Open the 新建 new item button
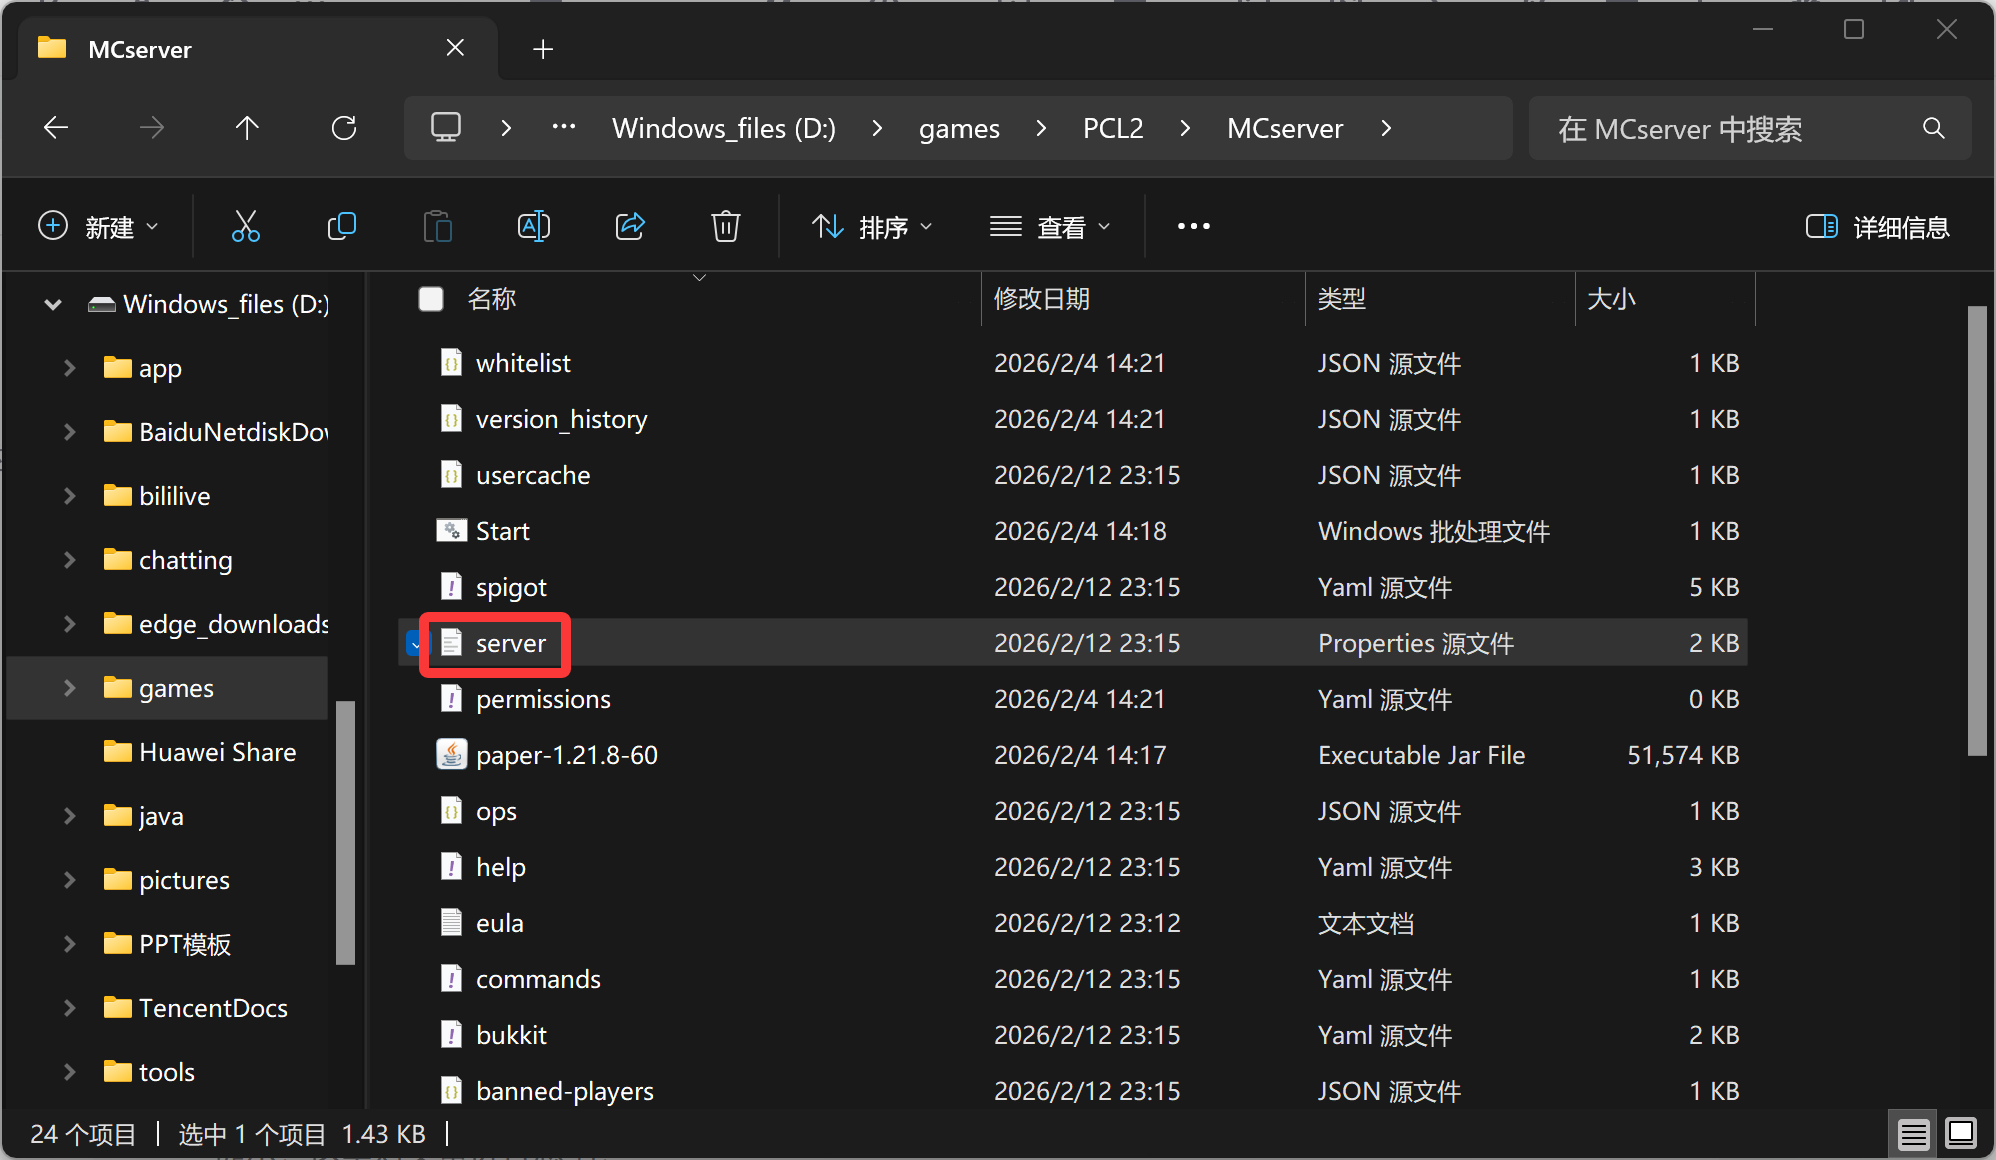 tap(97, 227)
